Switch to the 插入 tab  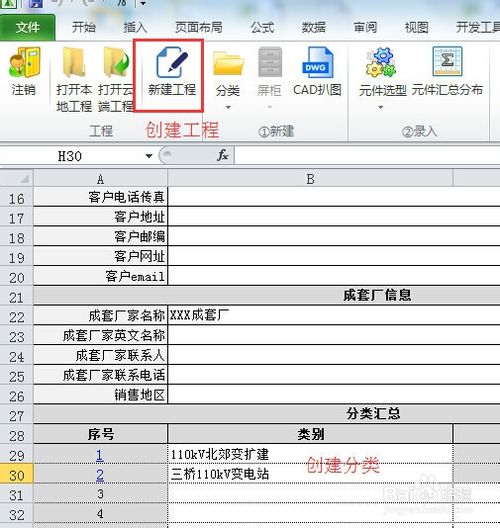click(135, 27)
